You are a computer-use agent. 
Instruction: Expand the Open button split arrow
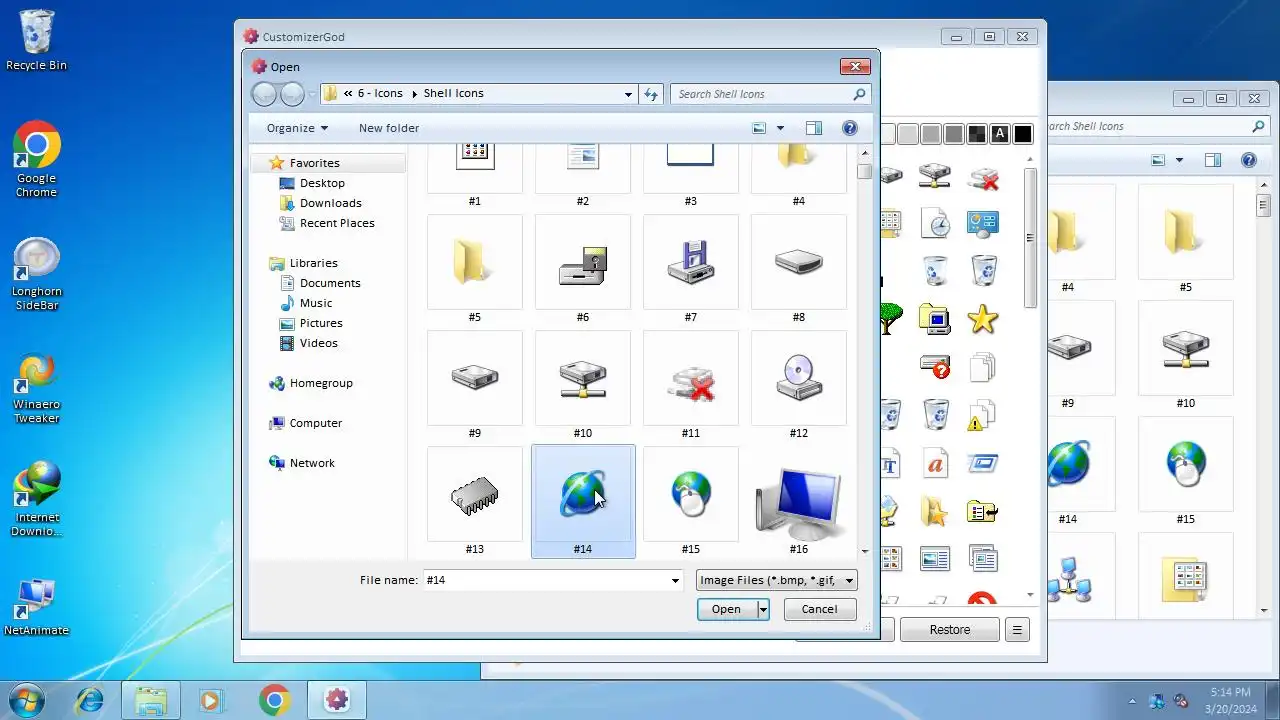[x=763, y=609]
